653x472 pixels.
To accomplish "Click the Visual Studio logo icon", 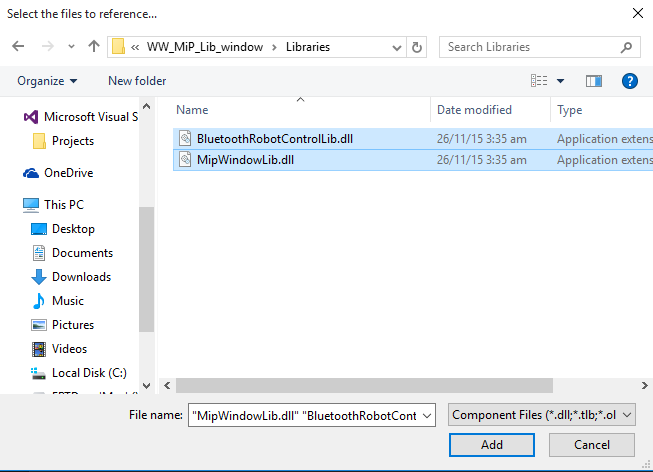I will [31, 117].
